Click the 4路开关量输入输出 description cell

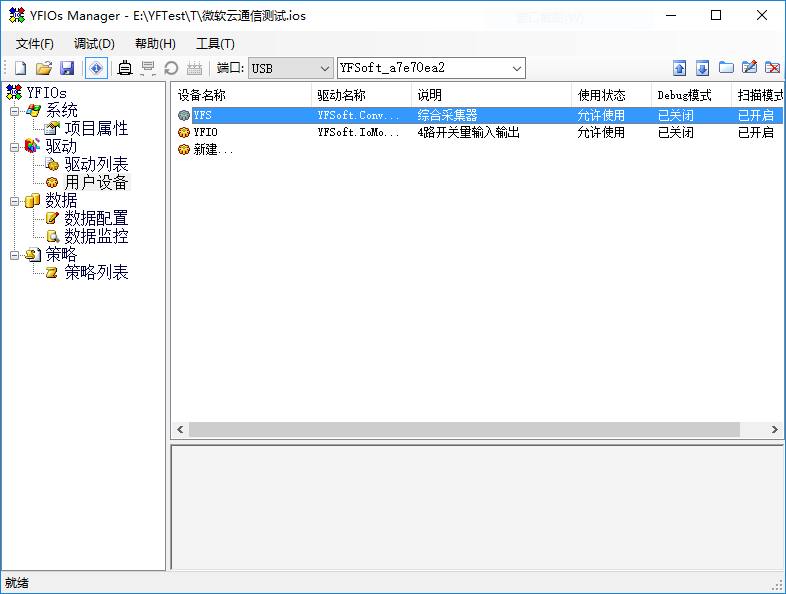pos(468,132)
